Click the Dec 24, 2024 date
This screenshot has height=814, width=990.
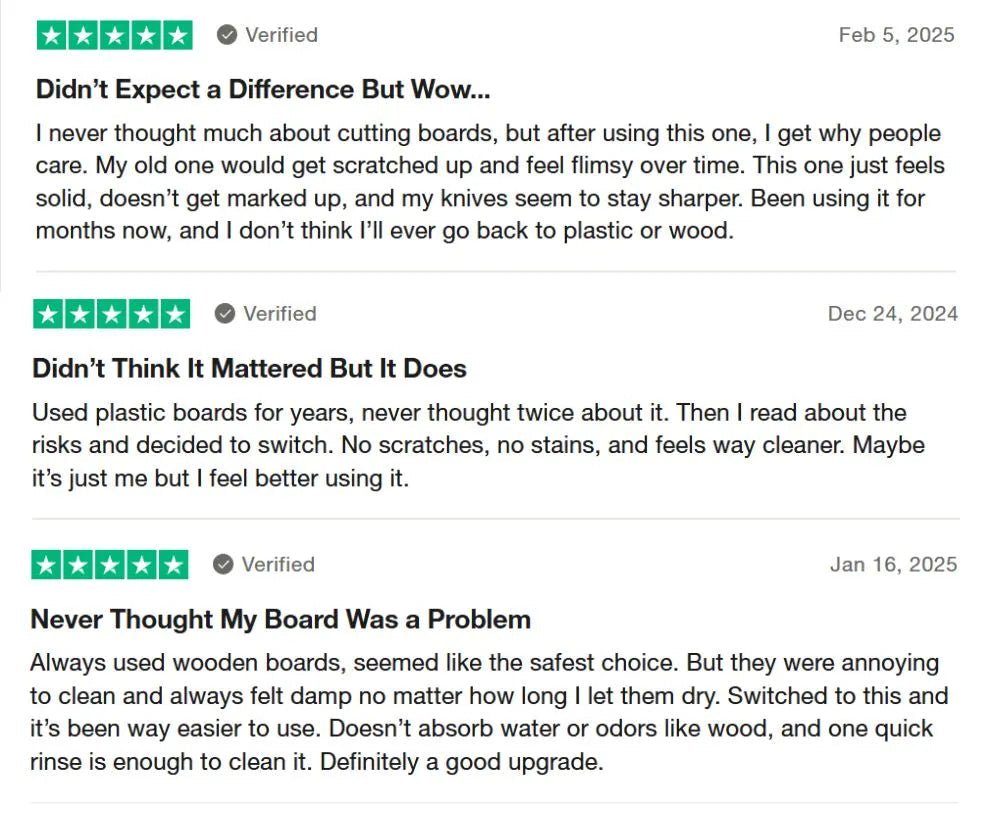click(893, 313)
